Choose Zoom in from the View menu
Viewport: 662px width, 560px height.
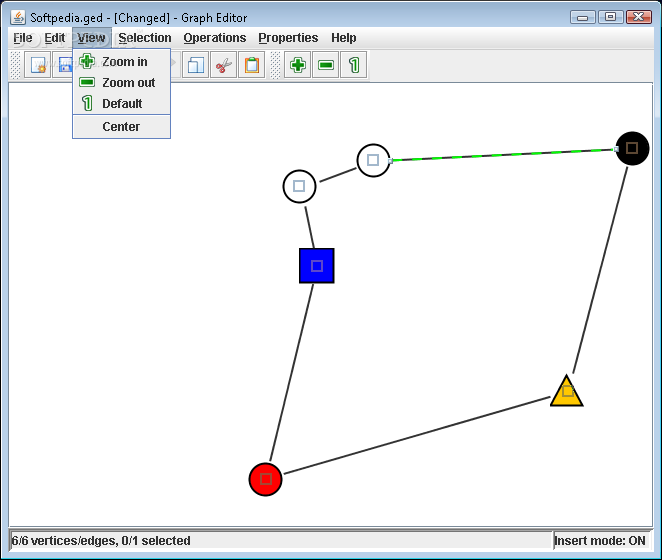click(122, 62)
